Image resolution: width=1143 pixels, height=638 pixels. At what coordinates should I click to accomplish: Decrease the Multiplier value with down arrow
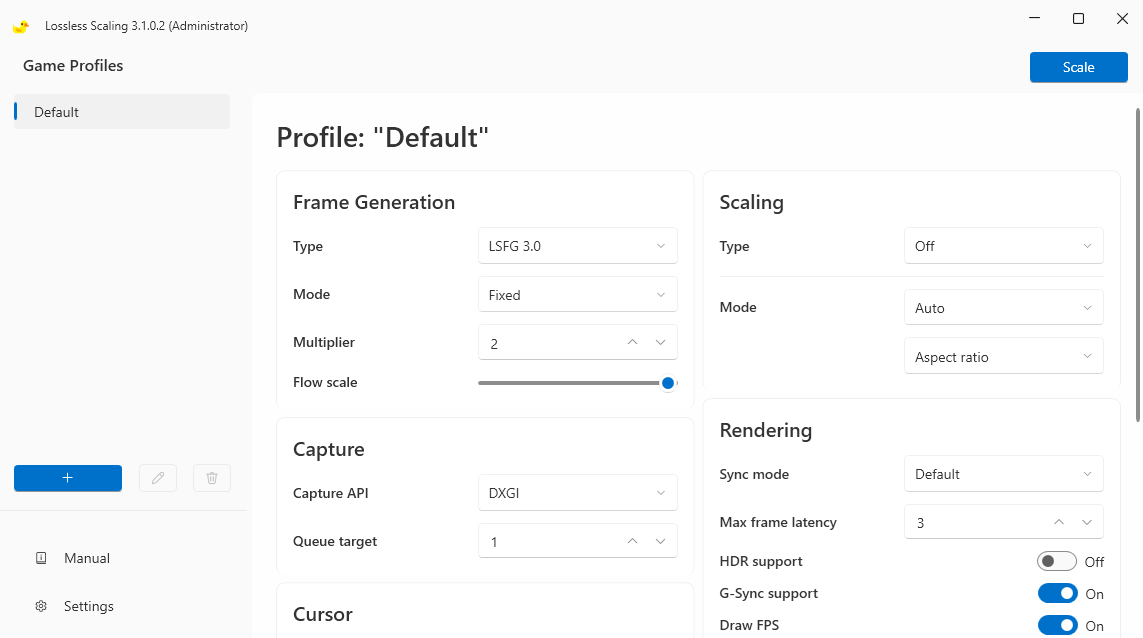click(660, 343)
